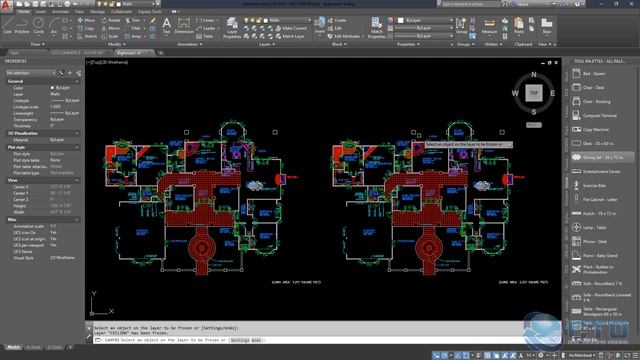Select the Dimension tool
This screenshot has width=640, height=360.
pyautogui.click(x=184, y=26)
